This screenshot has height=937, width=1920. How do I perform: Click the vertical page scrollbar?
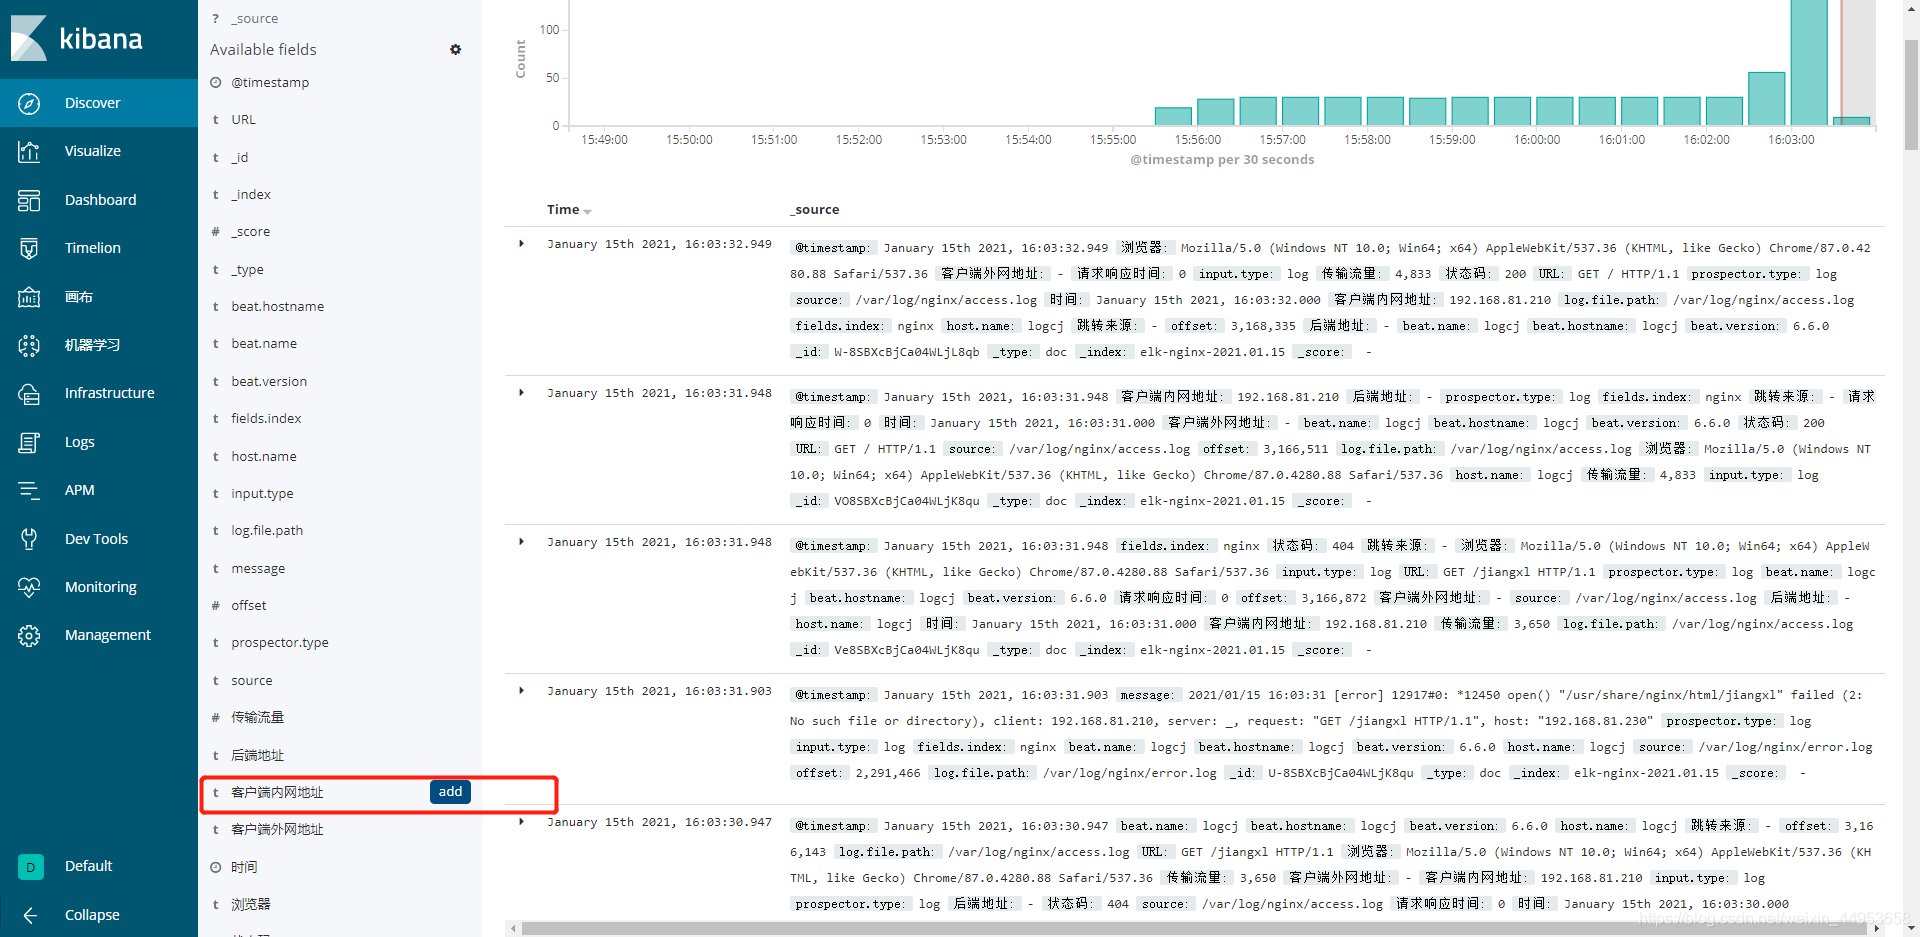pos(1911,94)
